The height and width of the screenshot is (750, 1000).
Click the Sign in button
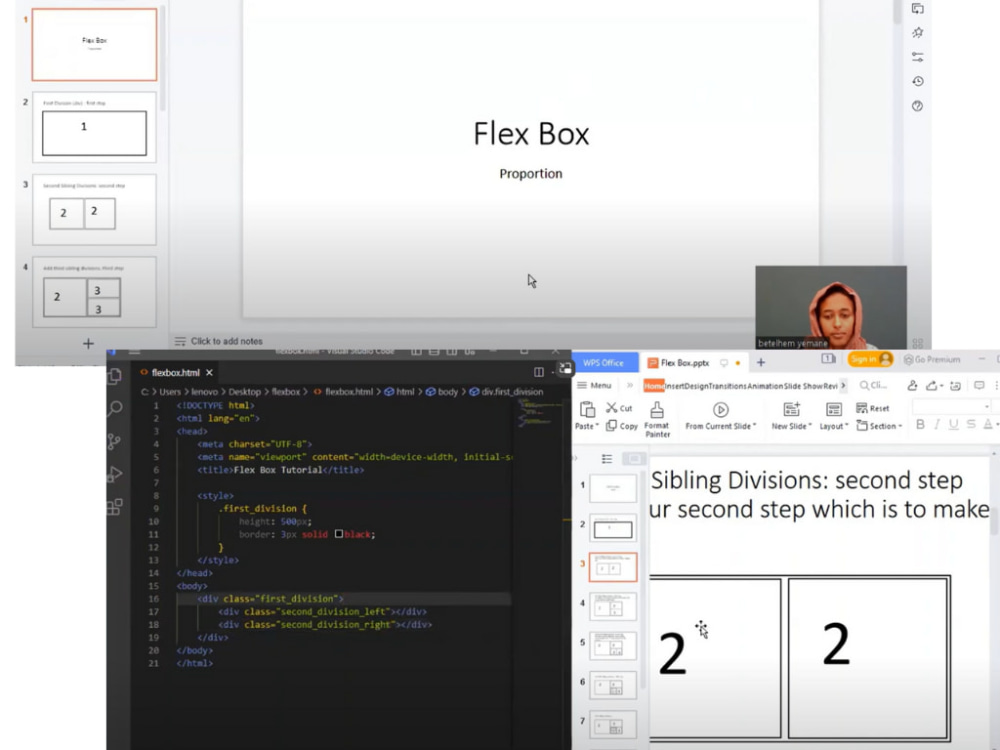pyautogui.click(x=870, y=359)
